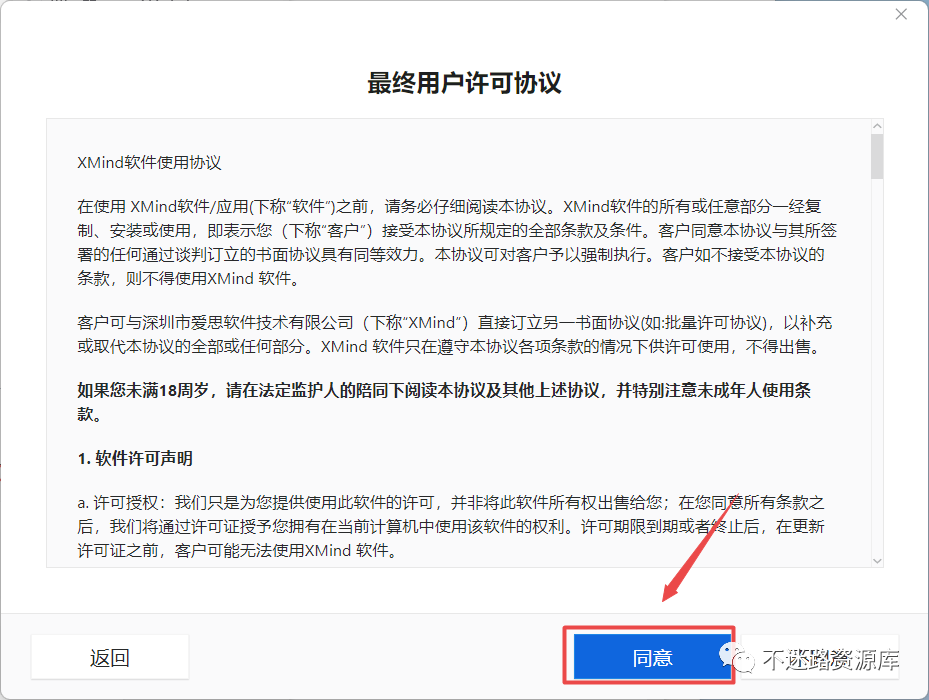This screenshot has width=929, height=700.
Task: Click the blue 同意 agree button
Action: [652, 657]
